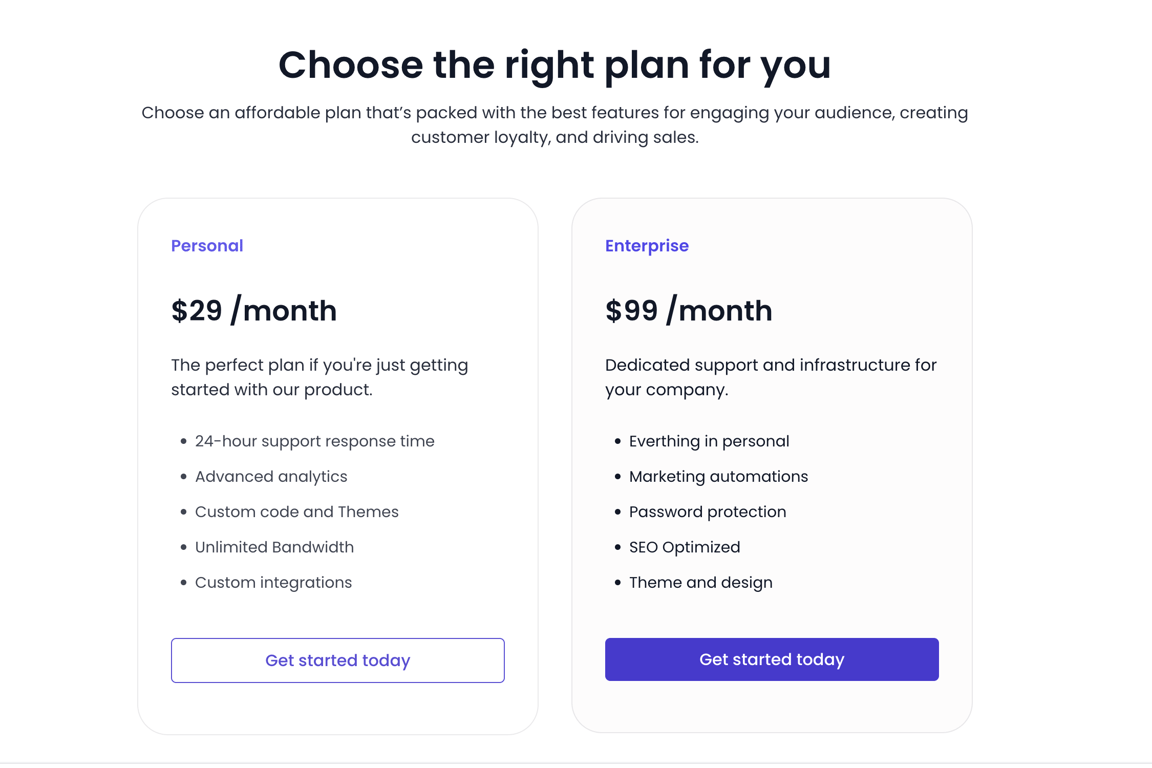The width and height of the screenshot is (1152, 768).
Task: Click the Password protection list item
Action: coord(708,512)
